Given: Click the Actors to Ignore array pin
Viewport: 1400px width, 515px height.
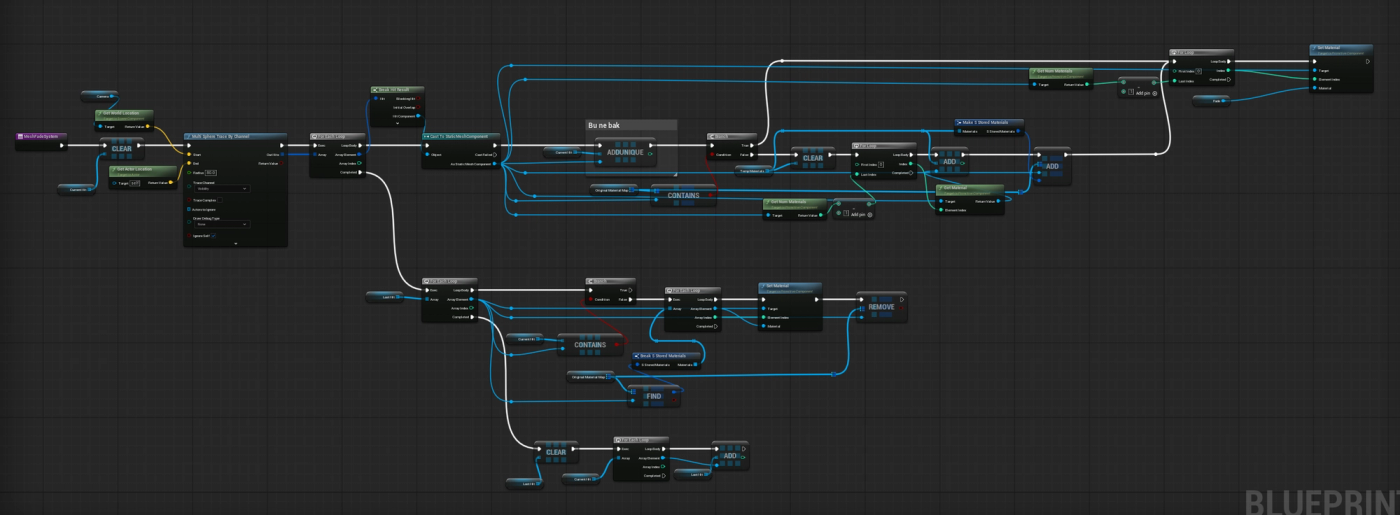Looking at the screenshot, I should click(x=189, y=209).
